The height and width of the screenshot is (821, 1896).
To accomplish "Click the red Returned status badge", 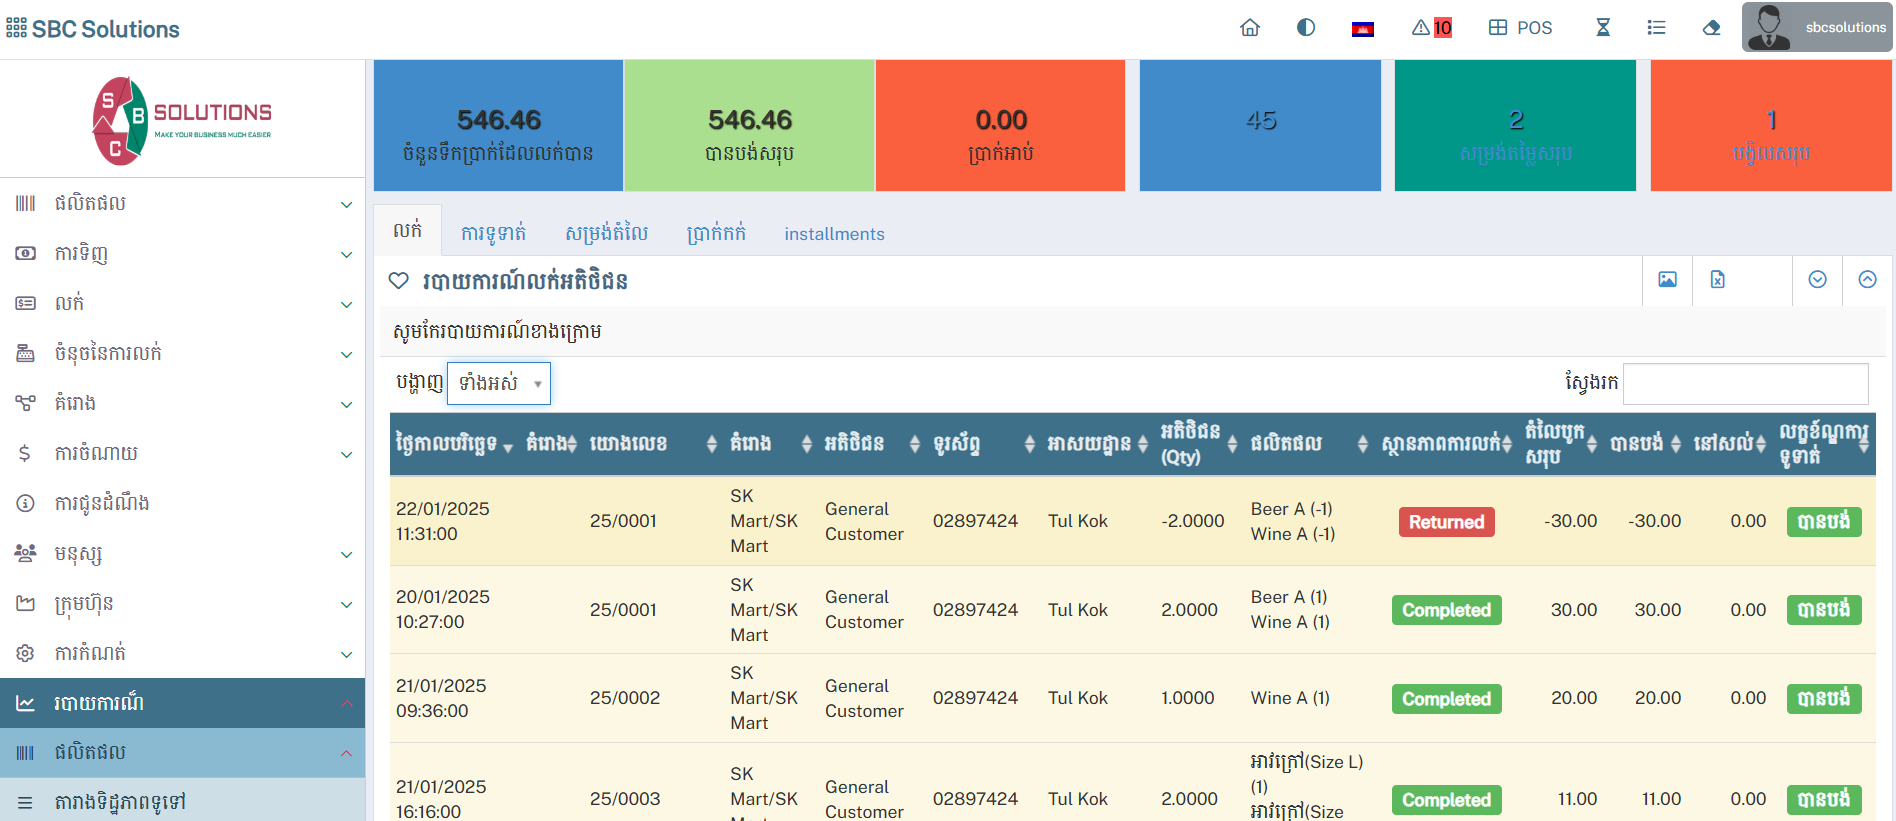I will click(x=1446, y=522).
